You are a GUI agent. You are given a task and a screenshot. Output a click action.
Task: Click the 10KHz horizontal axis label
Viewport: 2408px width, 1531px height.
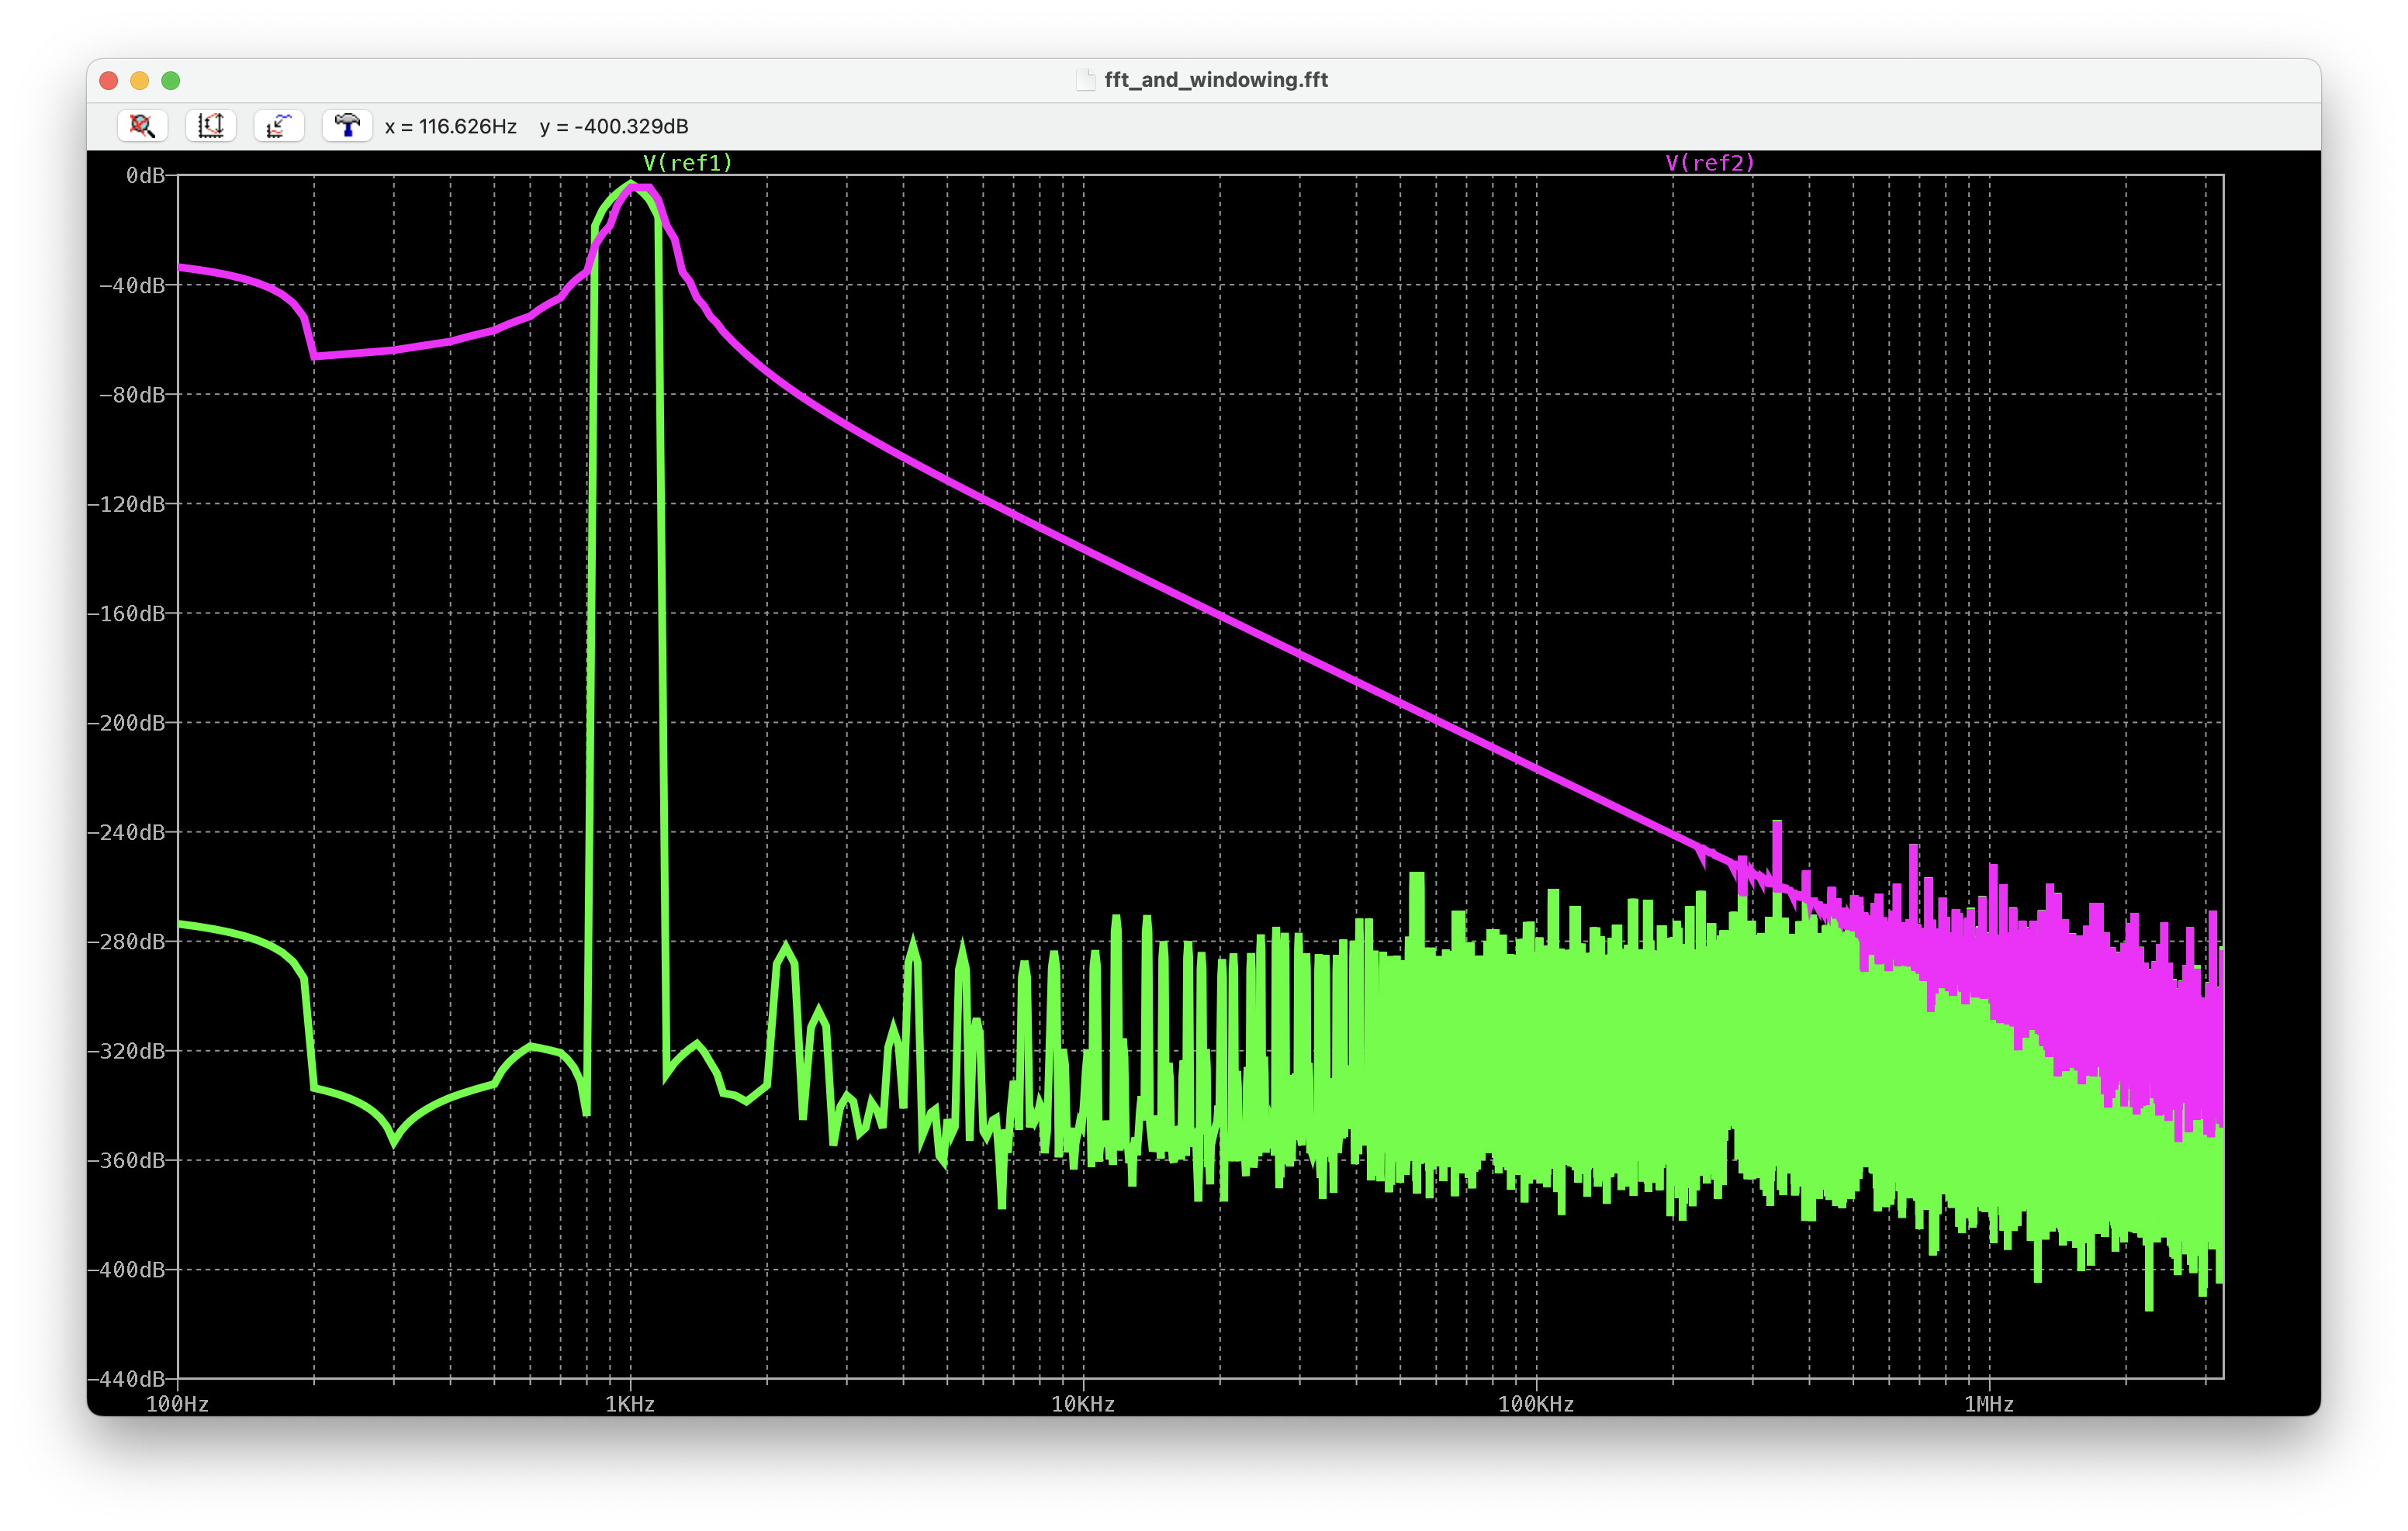[1082, 1404]
